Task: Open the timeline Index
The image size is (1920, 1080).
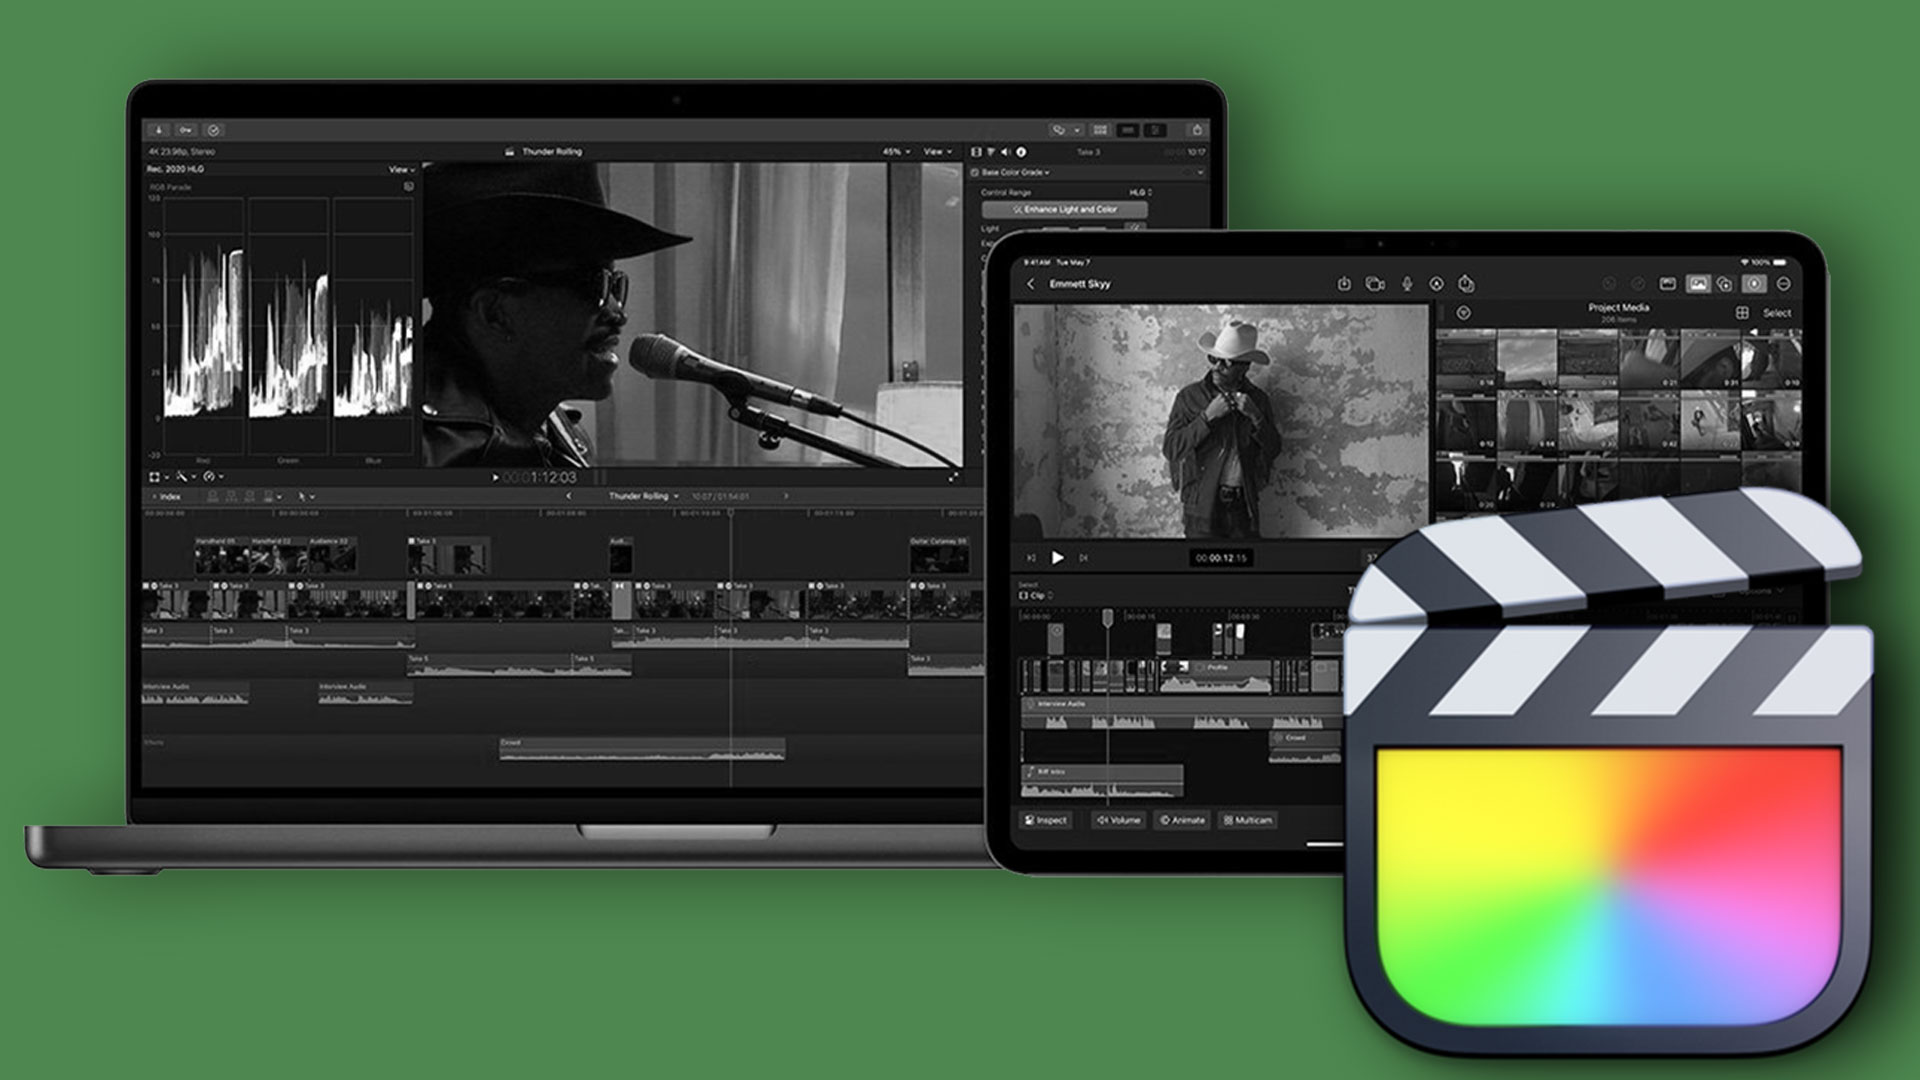Action: coord(166,496)
